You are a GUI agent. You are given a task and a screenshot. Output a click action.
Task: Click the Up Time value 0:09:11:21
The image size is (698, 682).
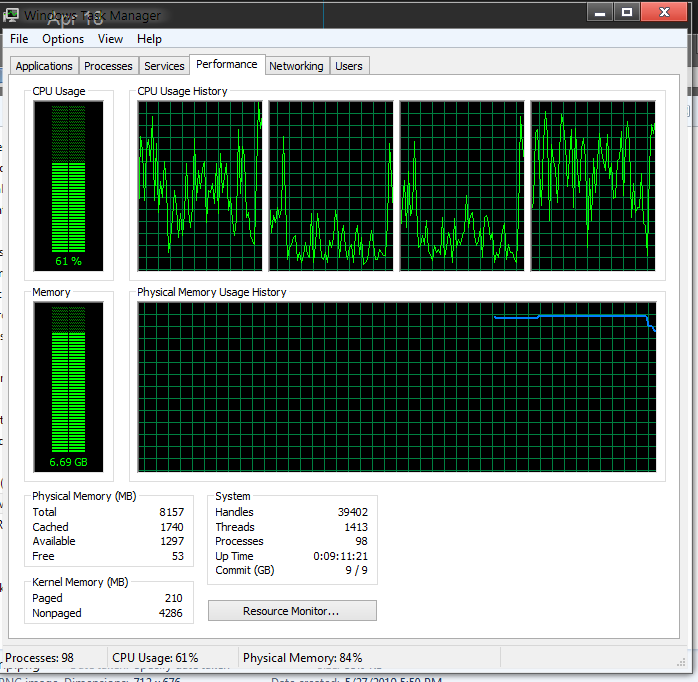[341, 556]
